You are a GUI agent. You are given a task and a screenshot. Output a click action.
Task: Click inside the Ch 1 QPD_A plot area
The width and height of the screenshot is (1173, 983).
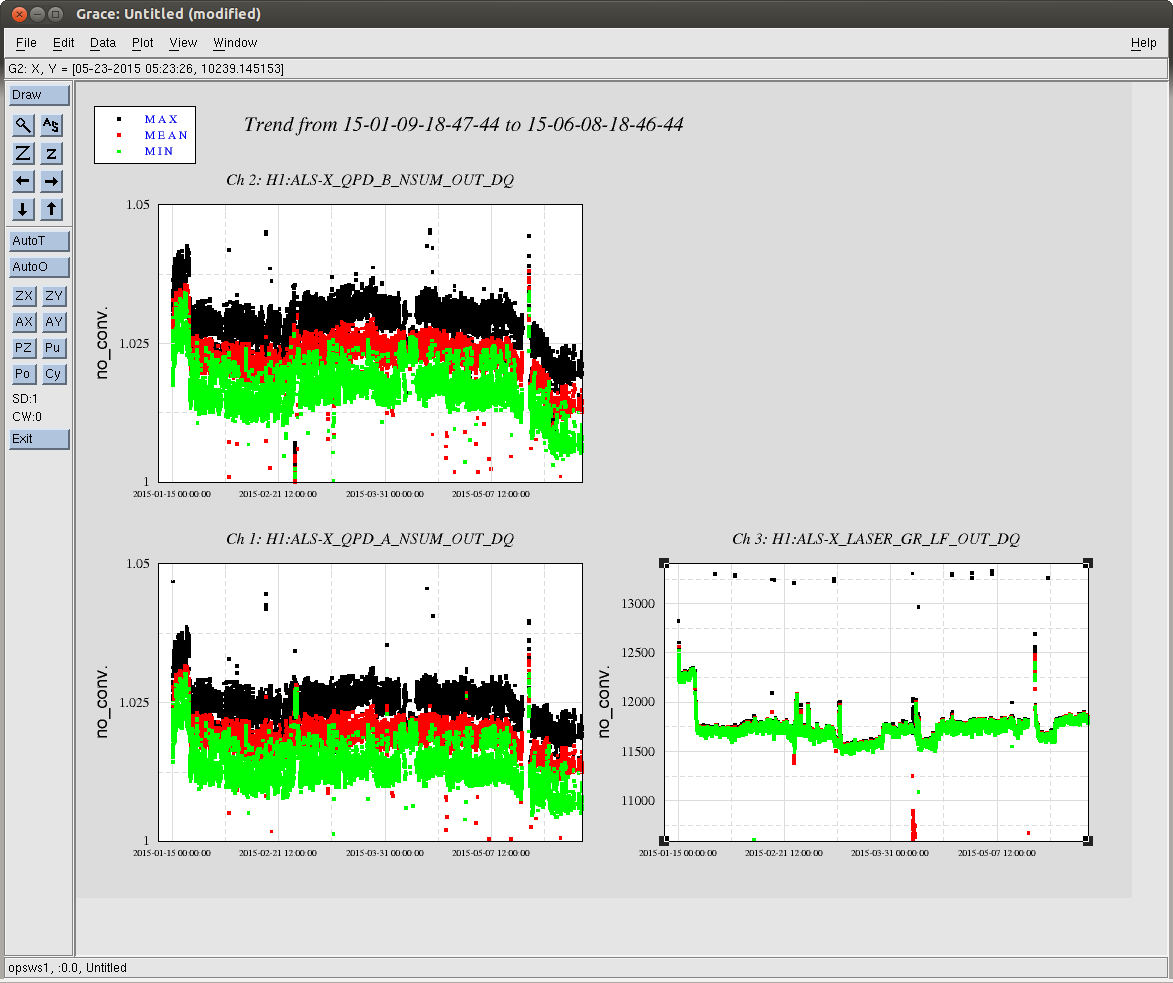[370, 702]
